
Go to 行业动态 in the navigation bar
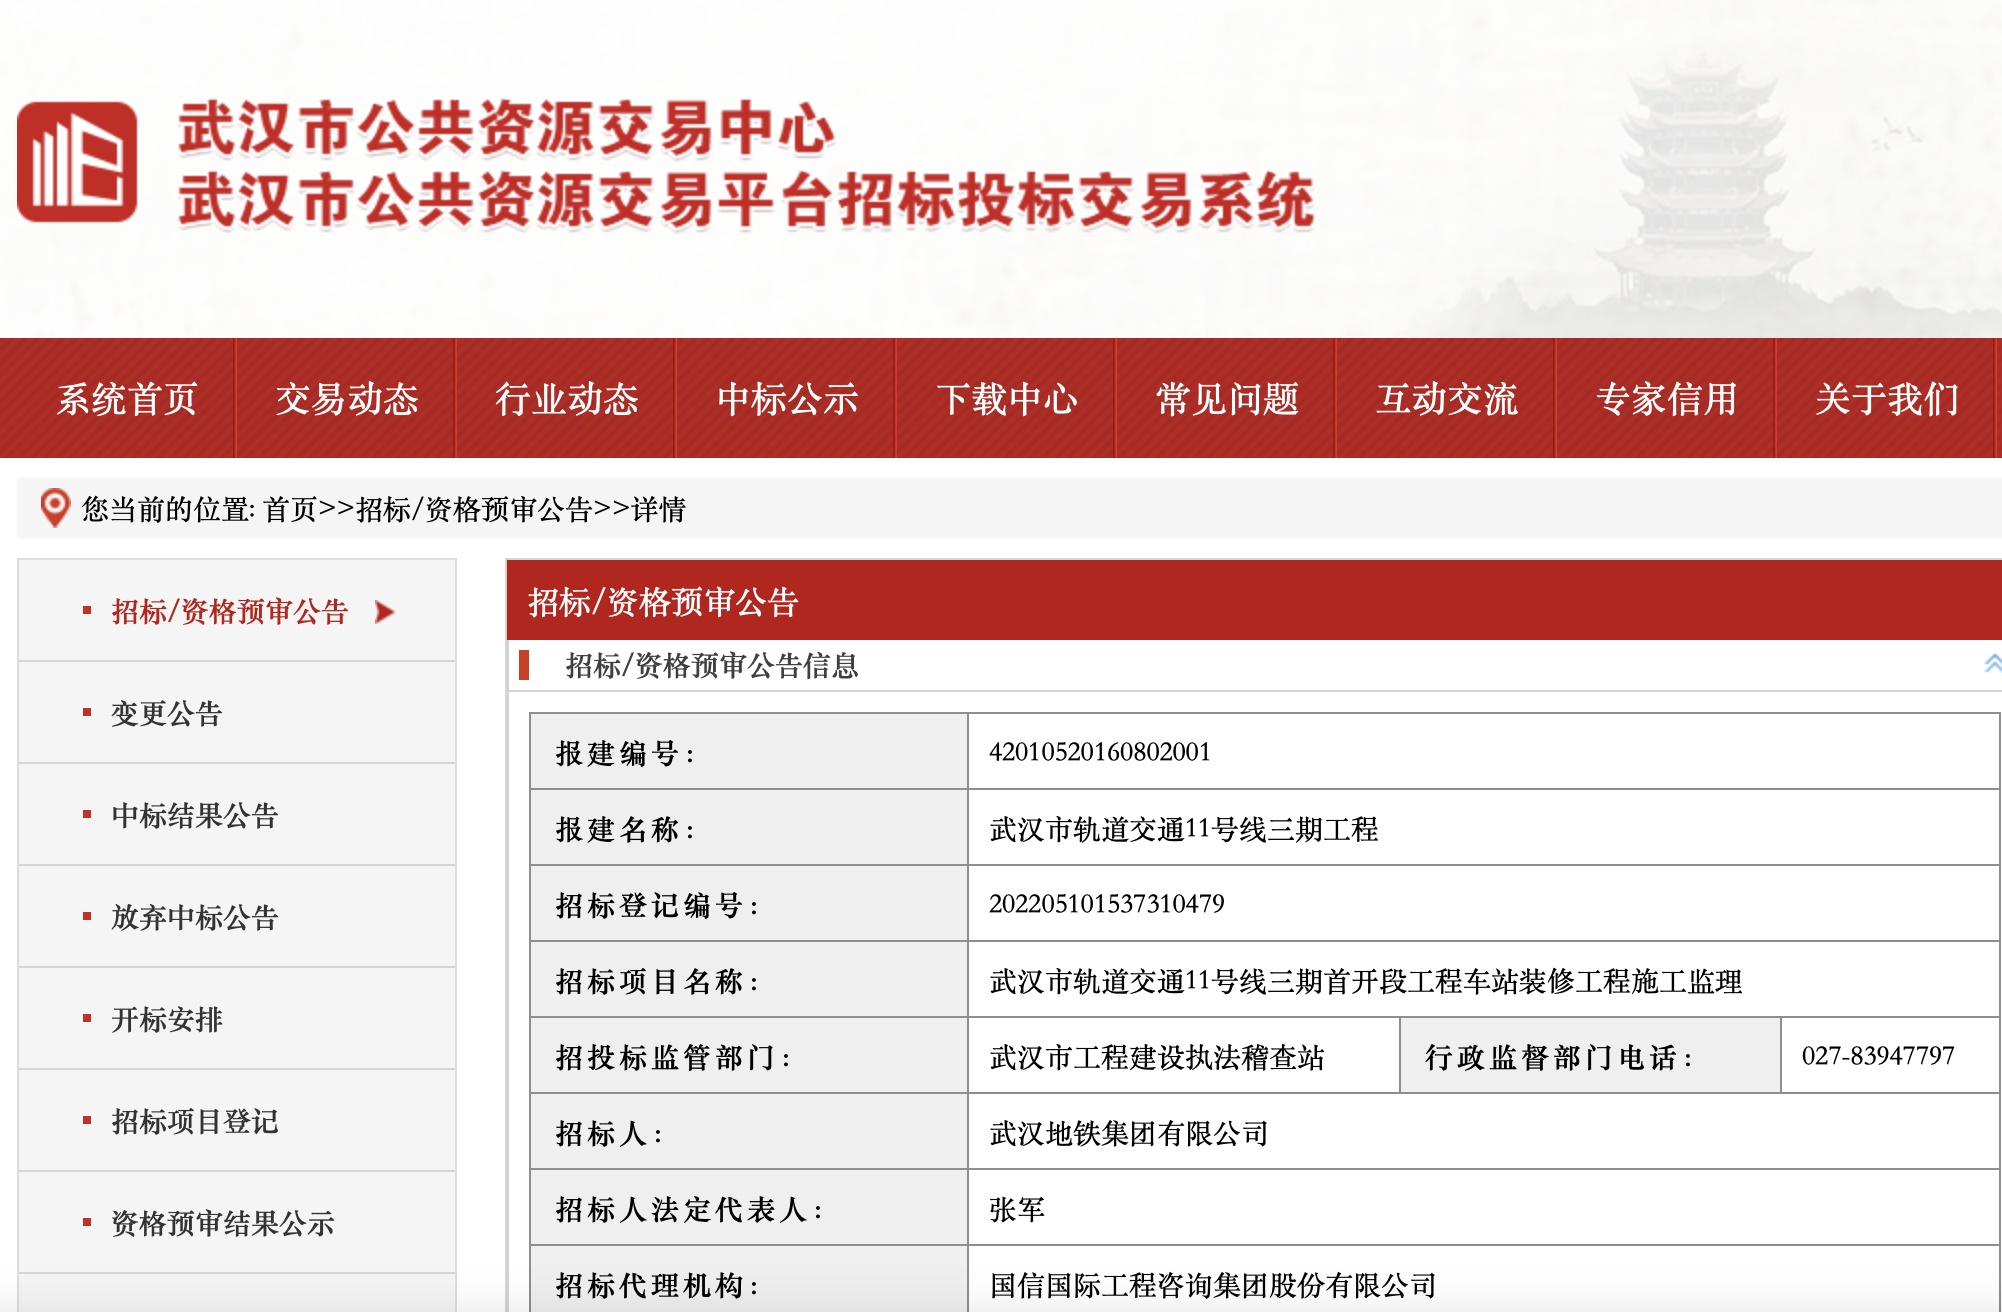tap(566, 399)
